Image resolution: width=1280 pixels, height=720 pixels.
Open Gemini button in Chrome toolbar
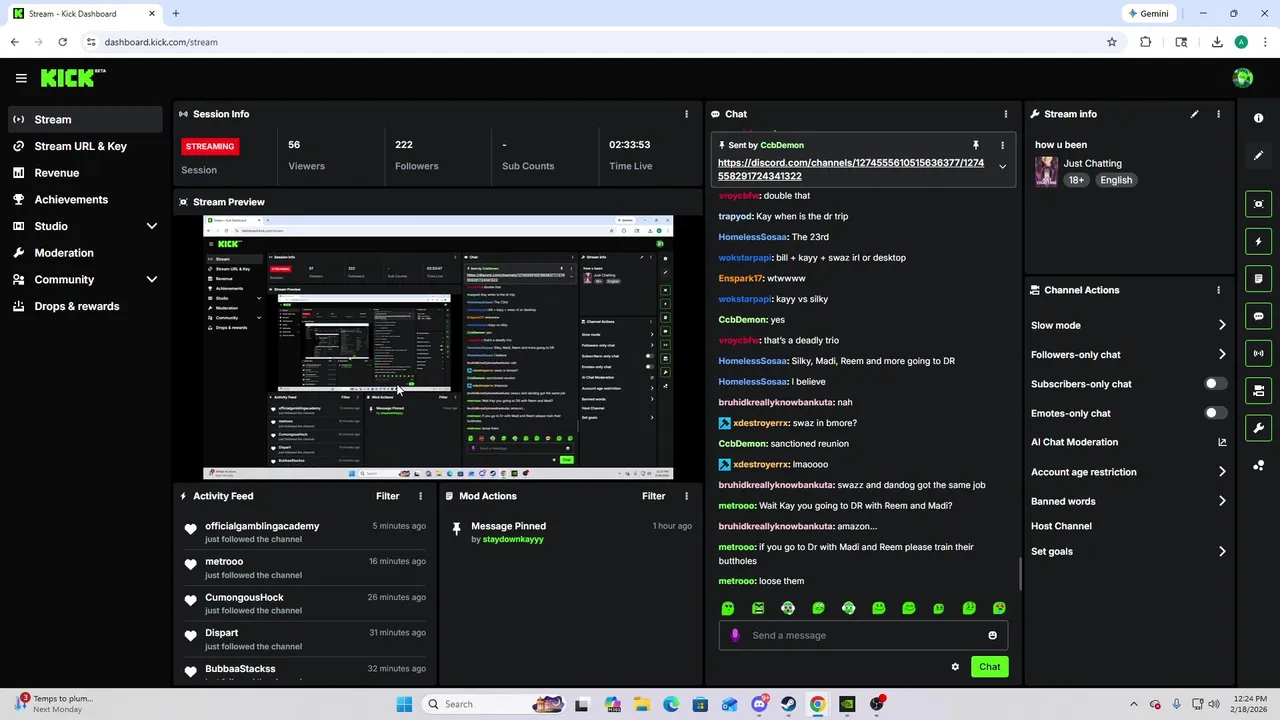pos(1148,14)
